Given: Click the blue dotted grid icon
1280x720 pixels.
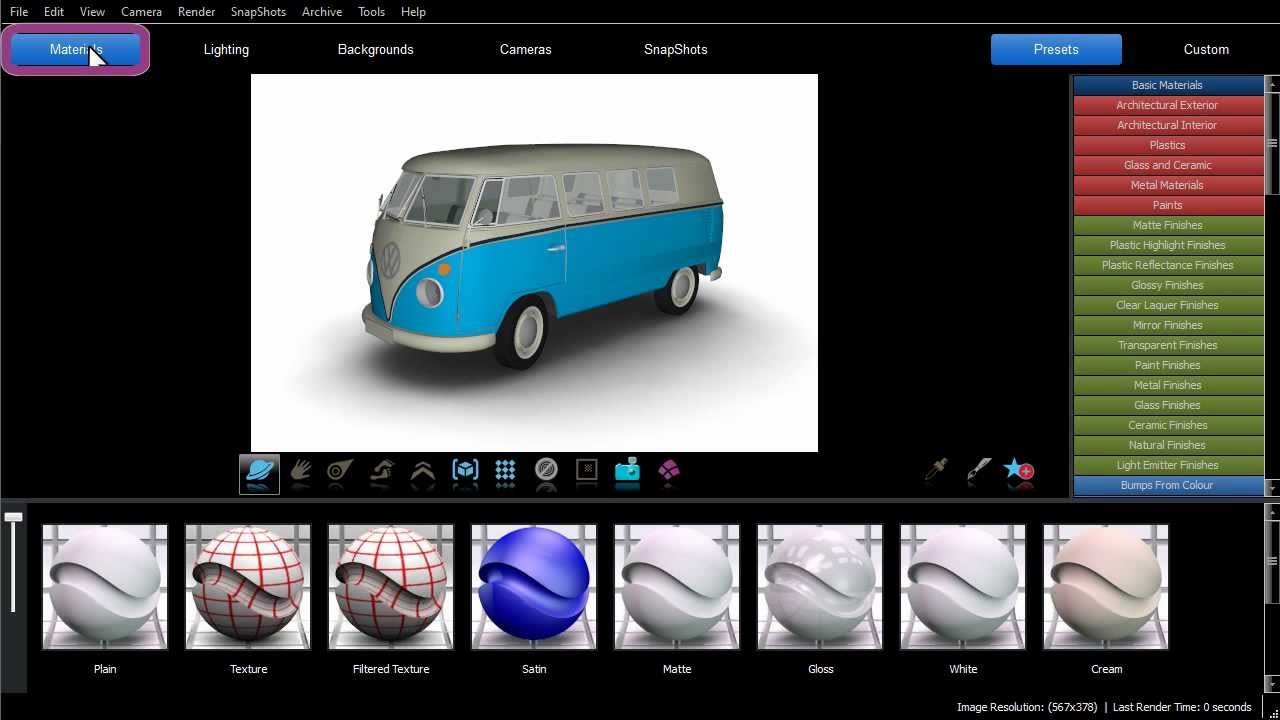Looking at the screenshot, I should [x=505, y=471].
